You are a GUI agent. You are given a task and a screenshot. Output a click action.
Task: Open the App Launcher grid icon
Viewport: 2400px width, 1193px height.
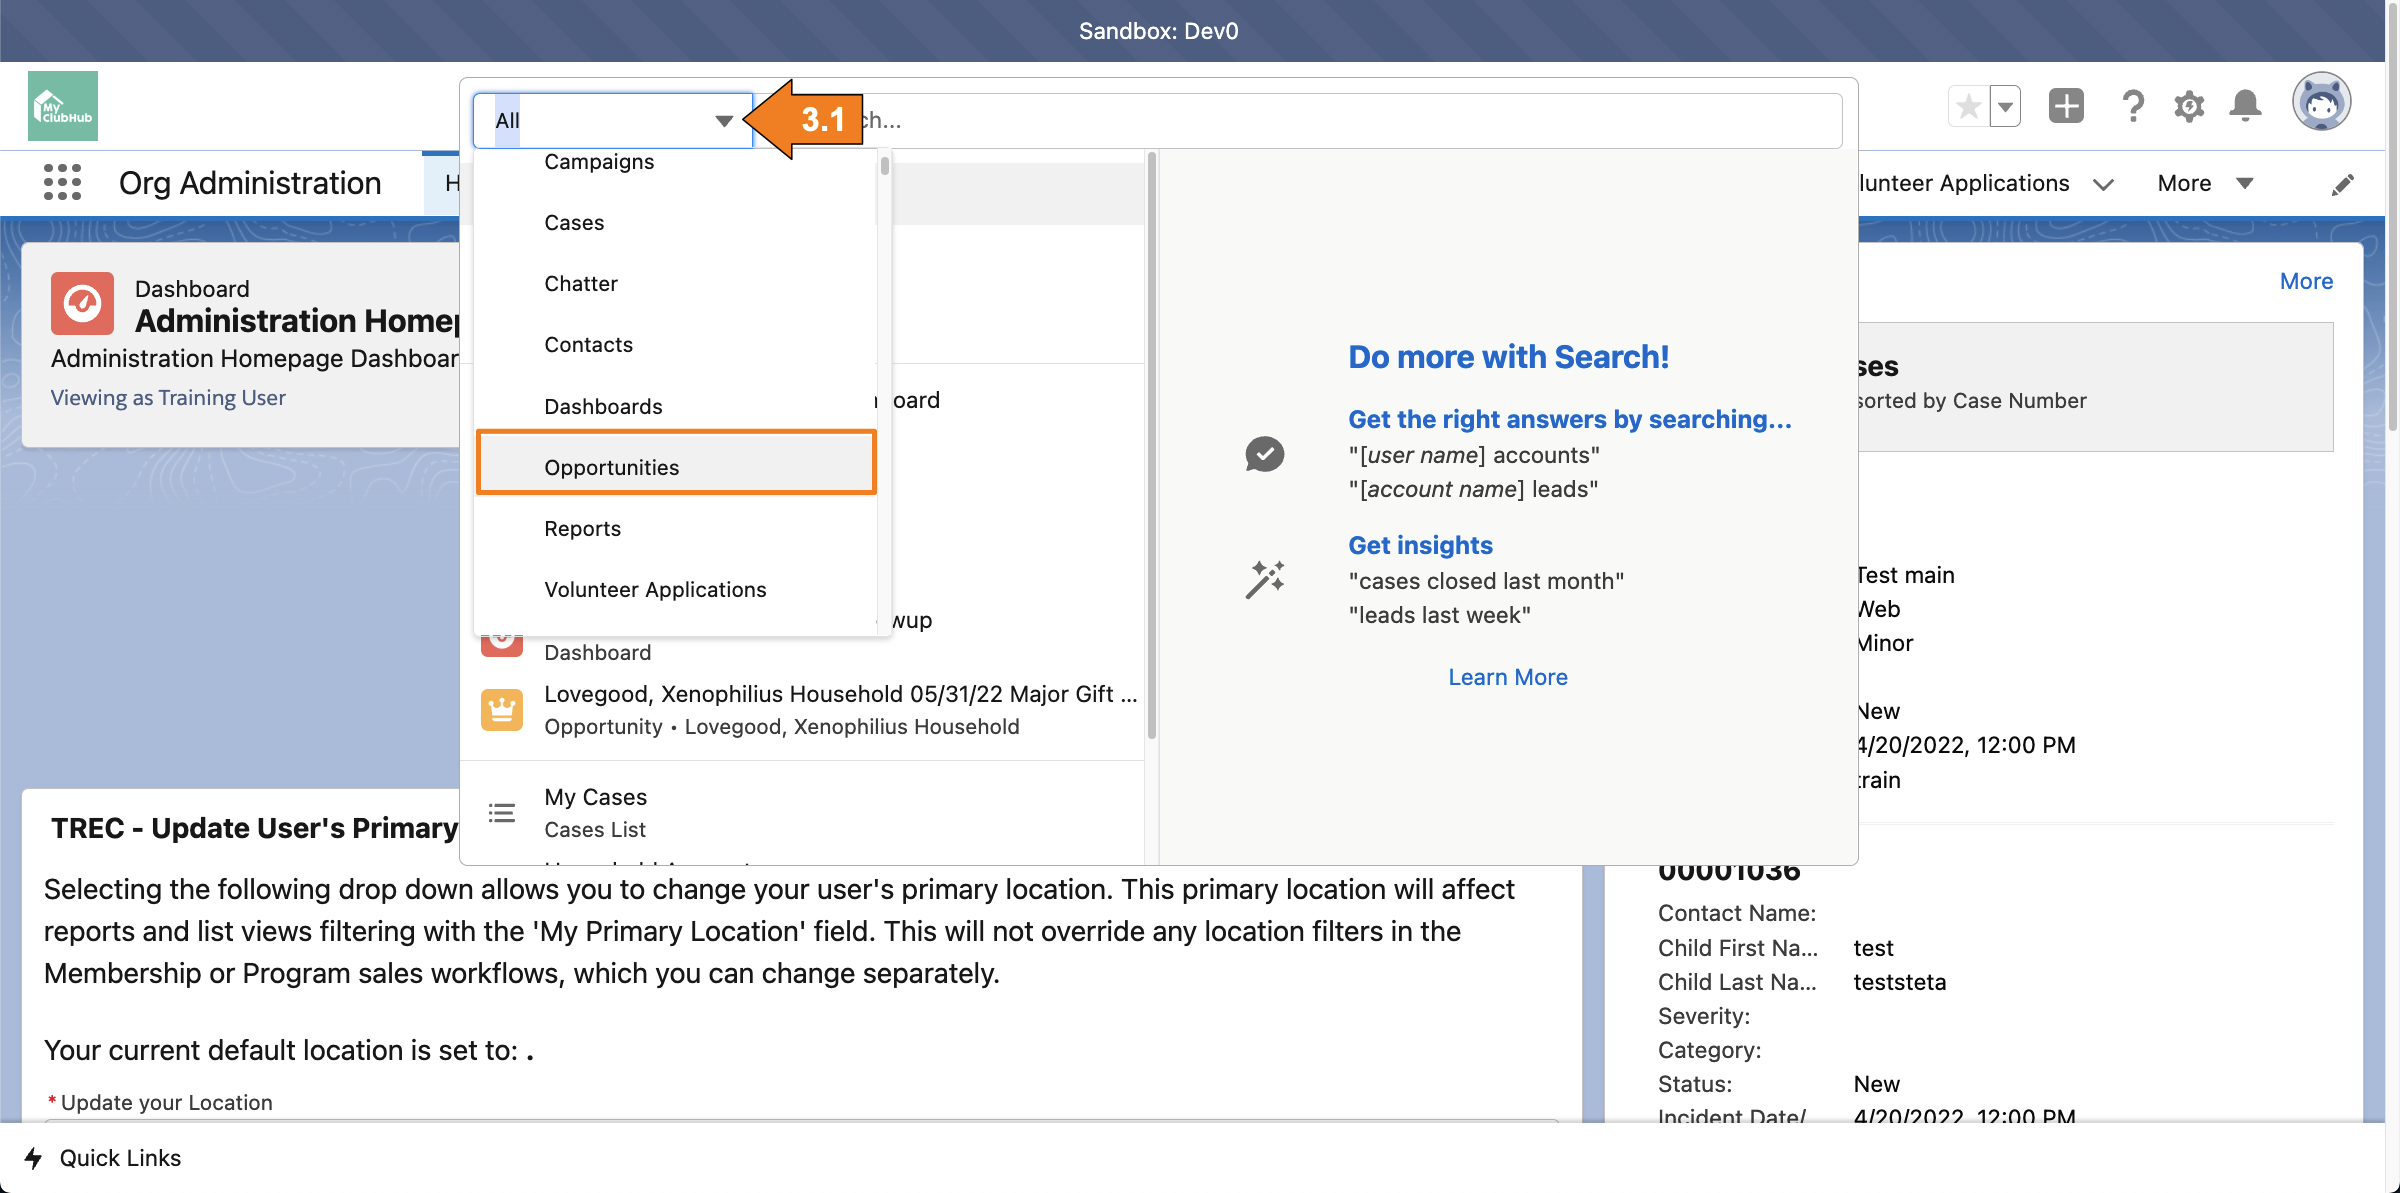[62, 183]
